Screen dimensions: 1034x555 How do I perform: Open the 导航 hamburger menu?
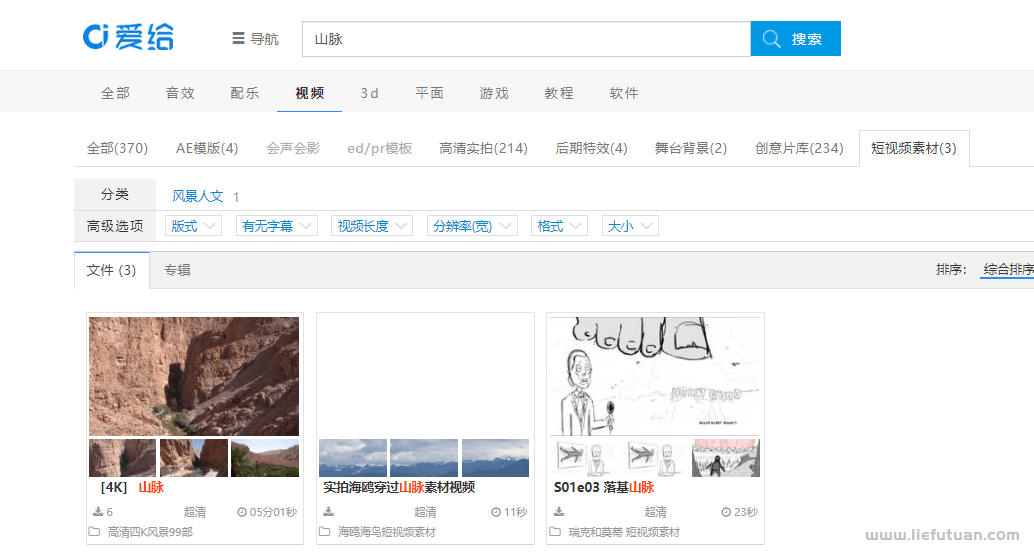tap(255, 39)
